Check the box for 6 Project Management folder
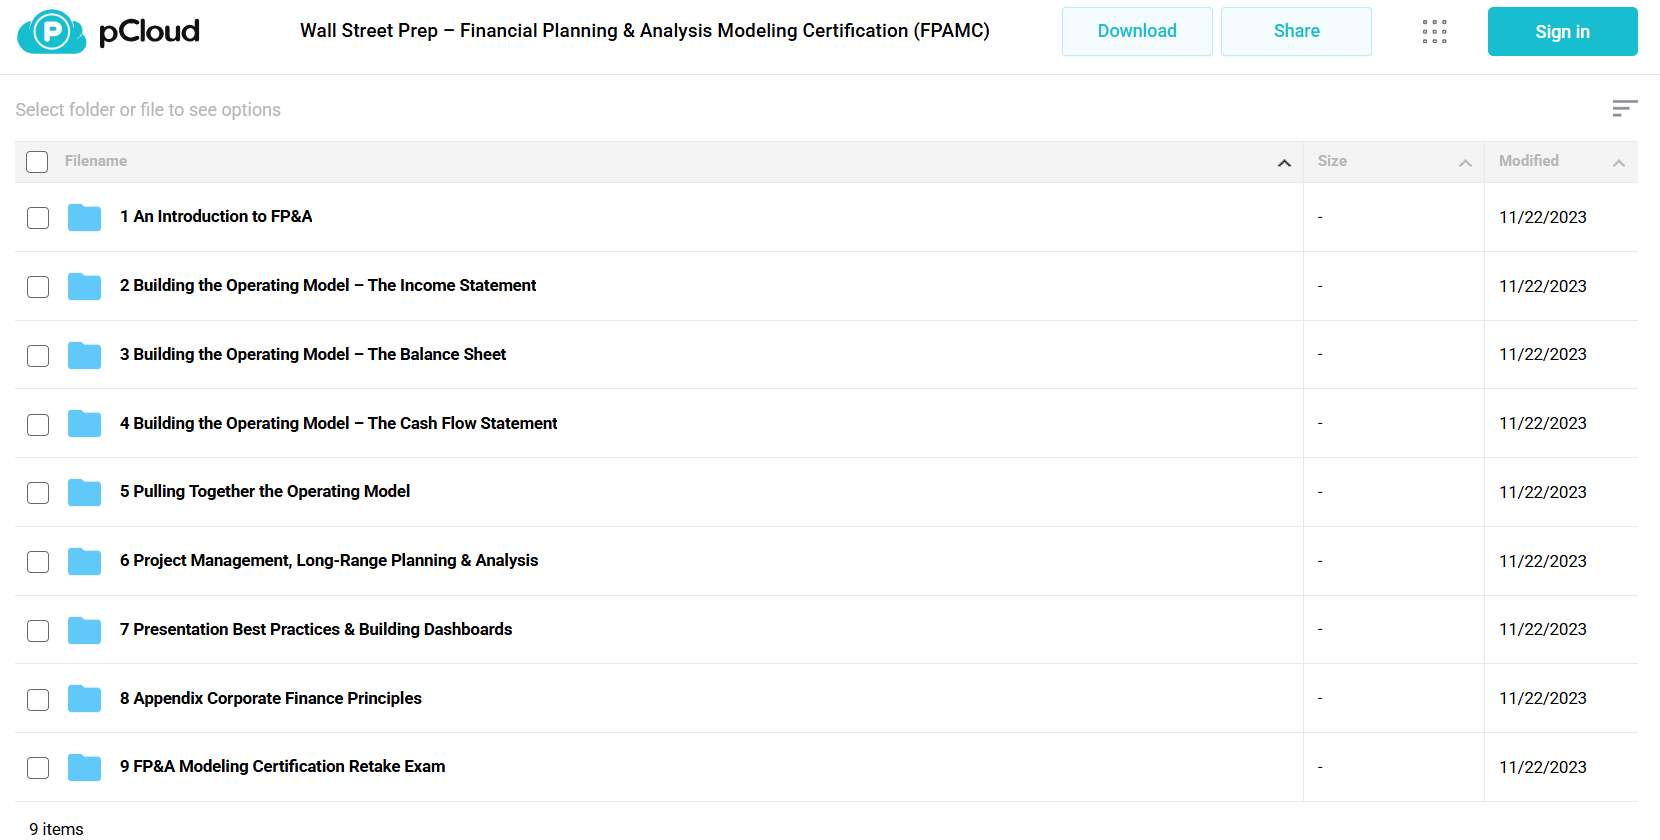 [x=38, y=562]
